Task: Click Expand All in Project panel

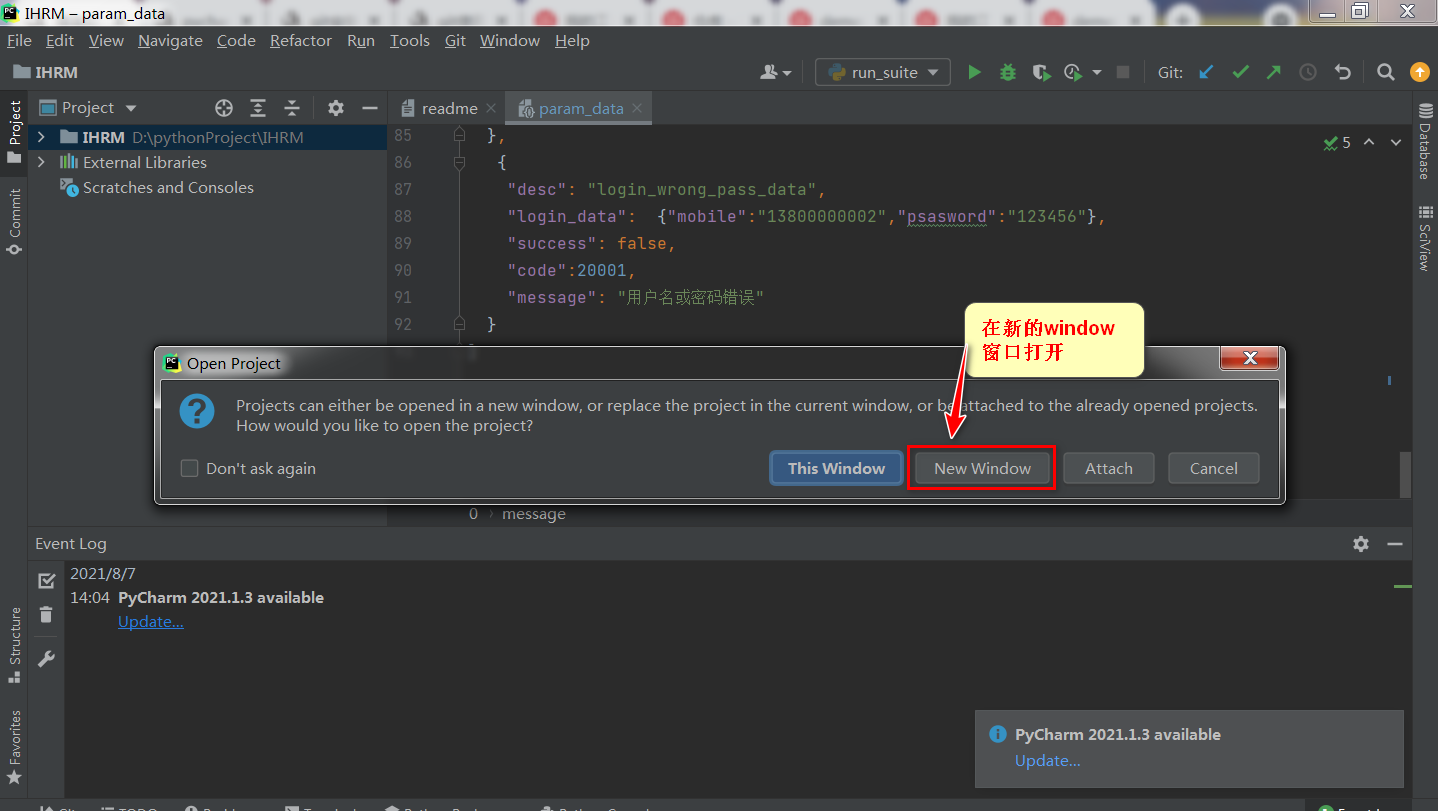Action: click(x=258, y=108)
